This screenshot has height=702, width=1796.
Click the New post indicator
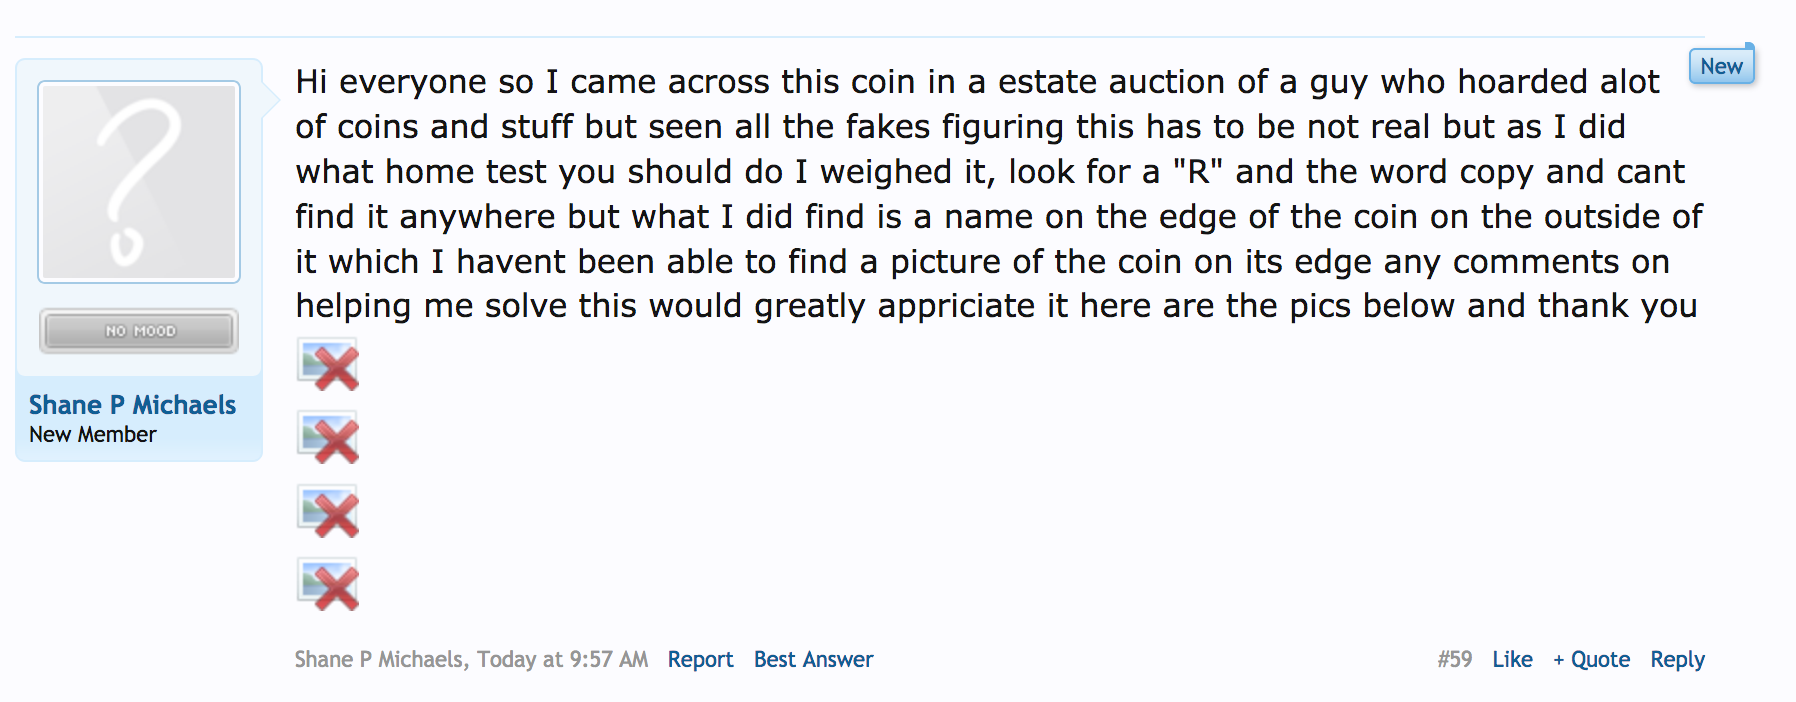(x=1722, y=66)
